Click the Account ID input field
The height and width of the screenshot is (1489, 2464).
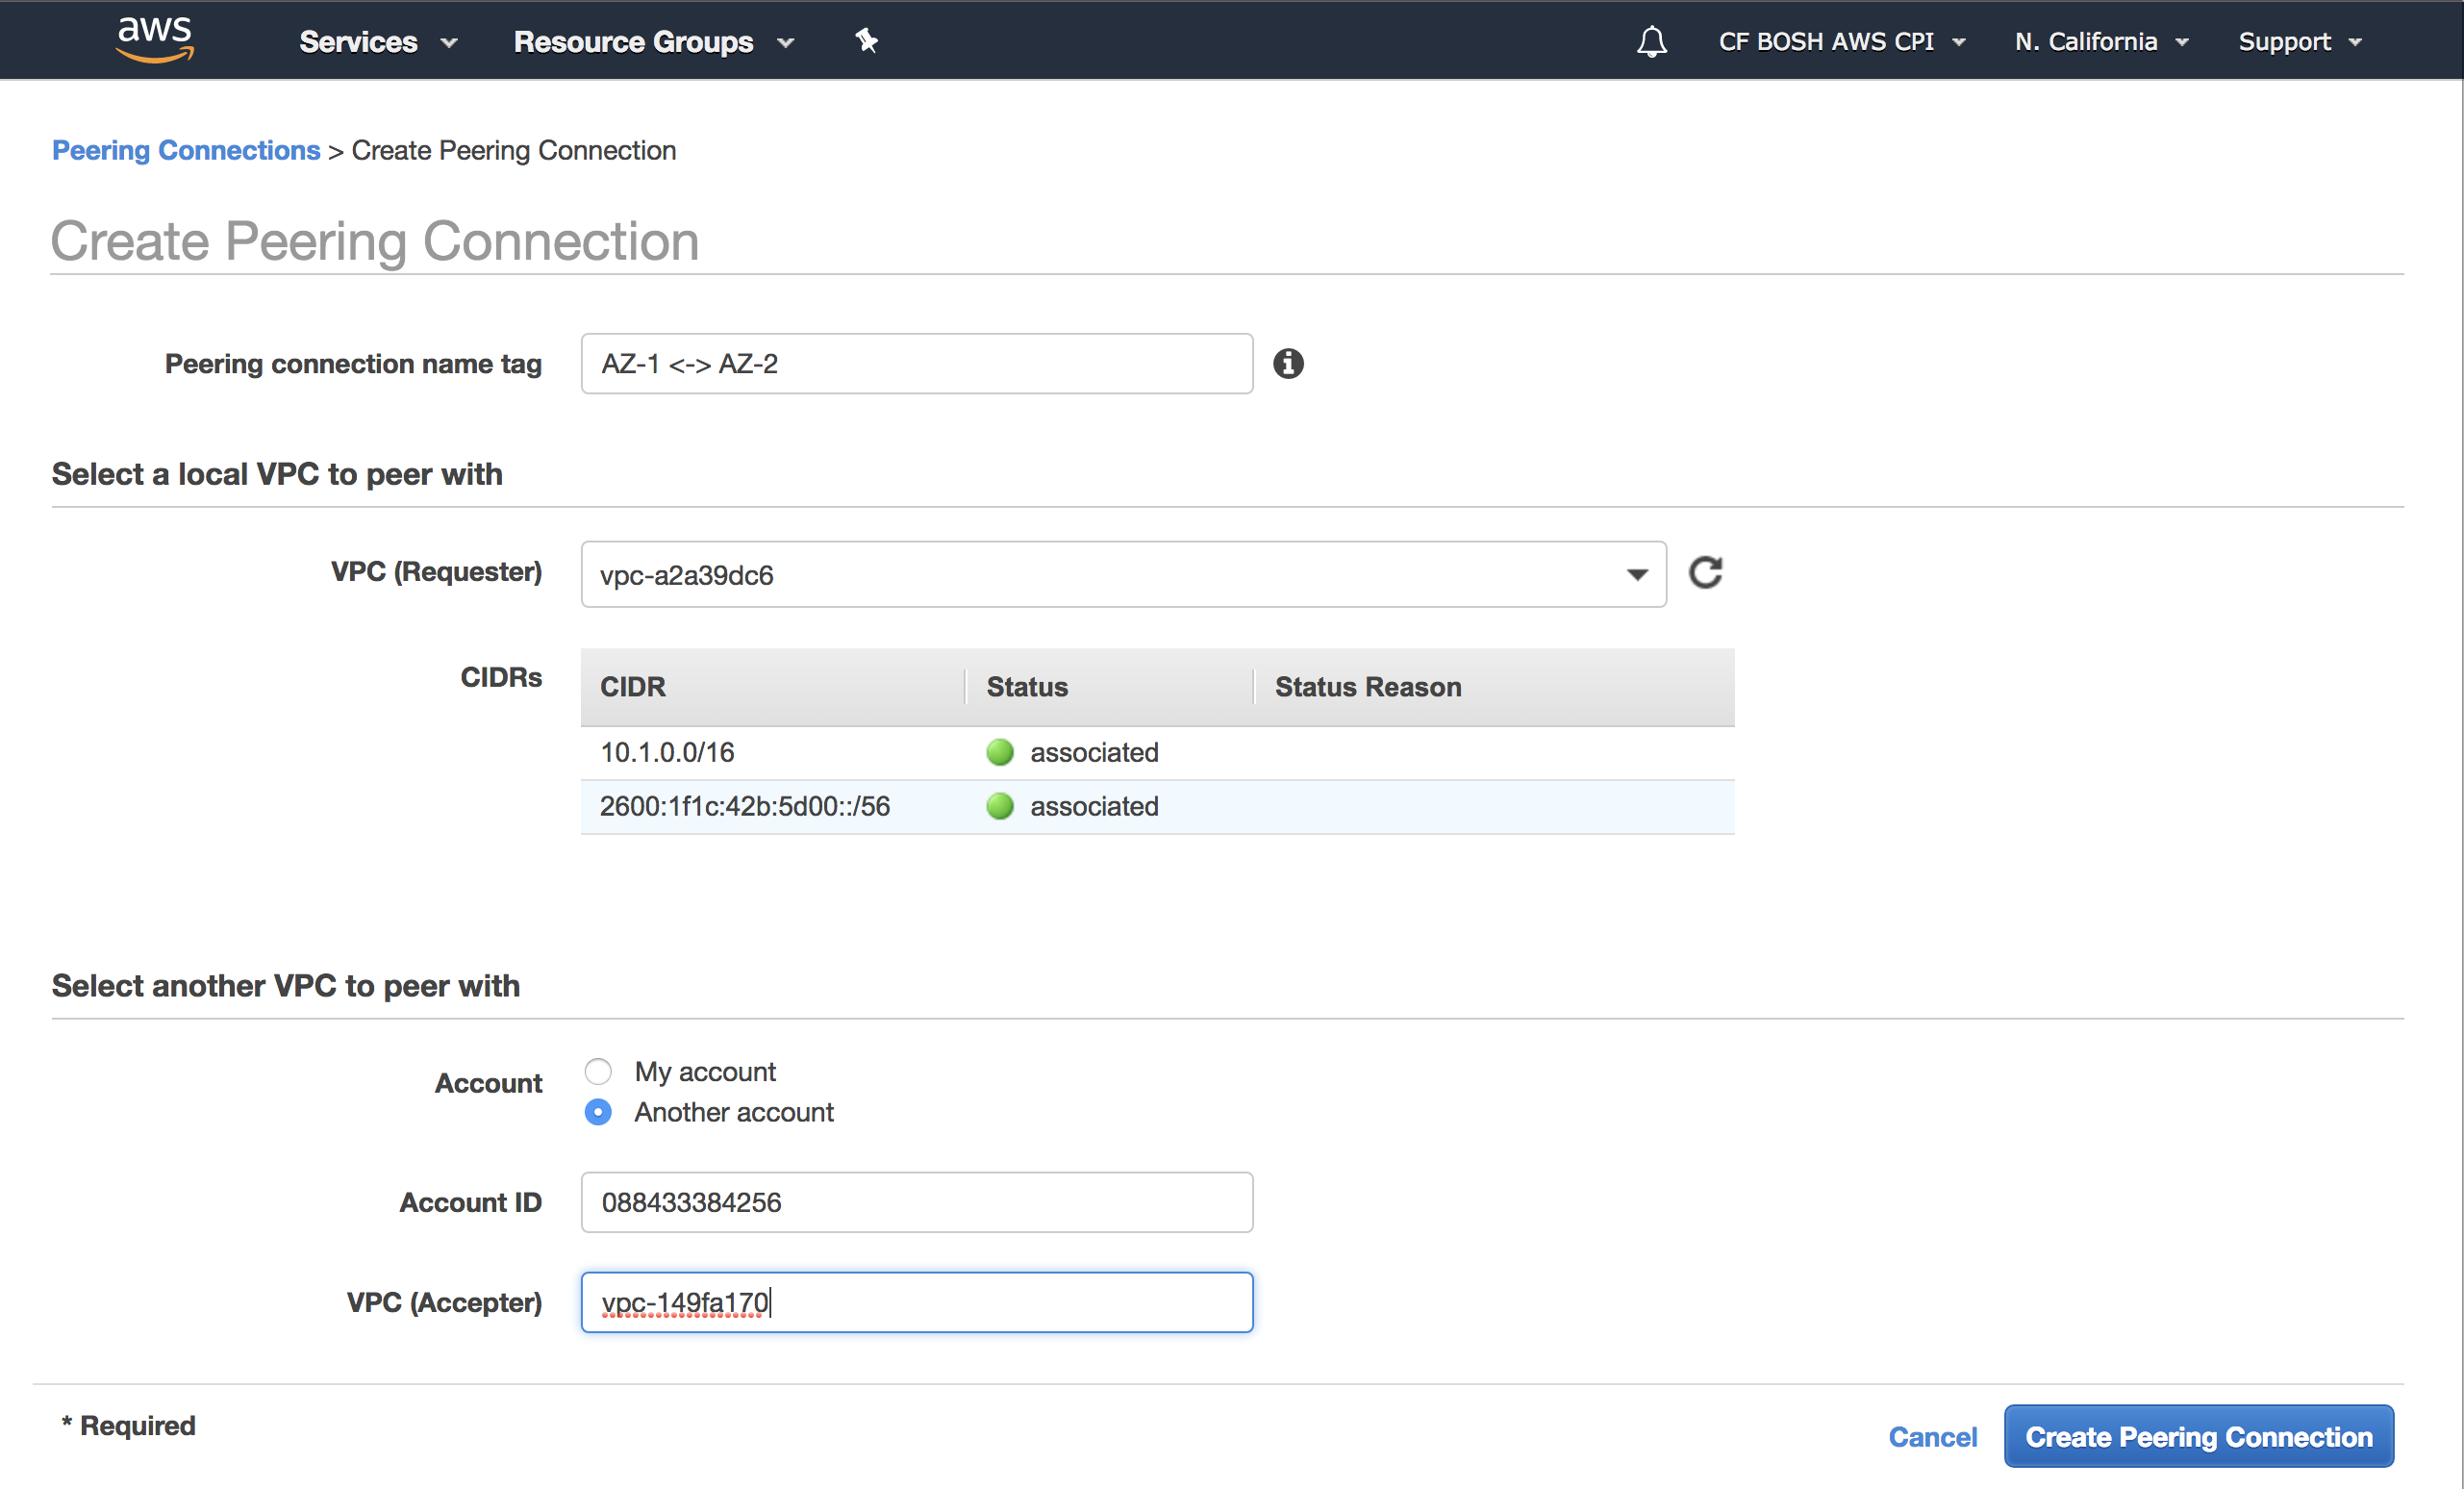pos(916,1202)
